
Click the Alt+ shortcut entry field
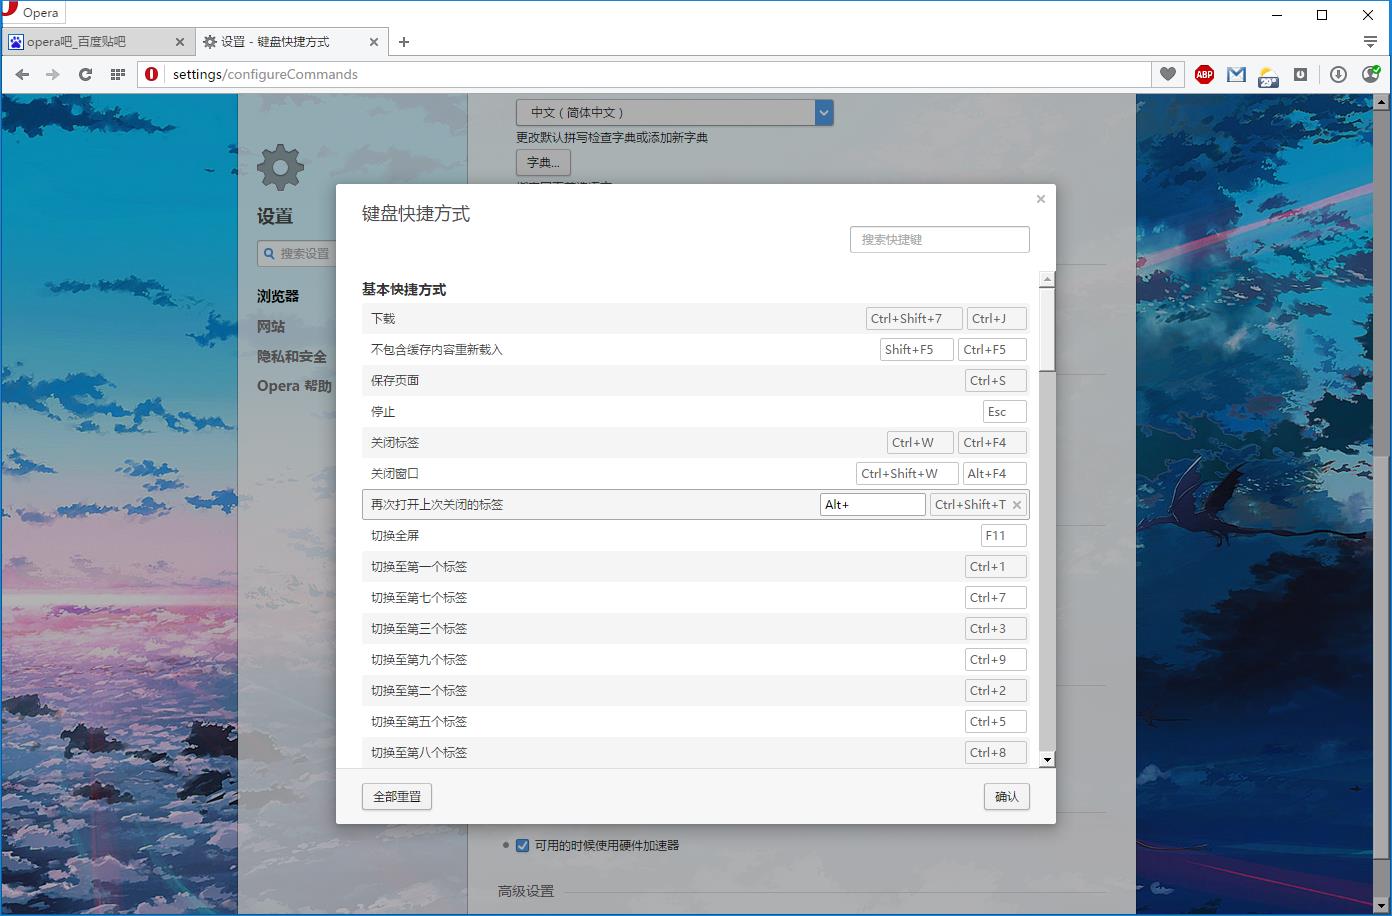point(872,505)
